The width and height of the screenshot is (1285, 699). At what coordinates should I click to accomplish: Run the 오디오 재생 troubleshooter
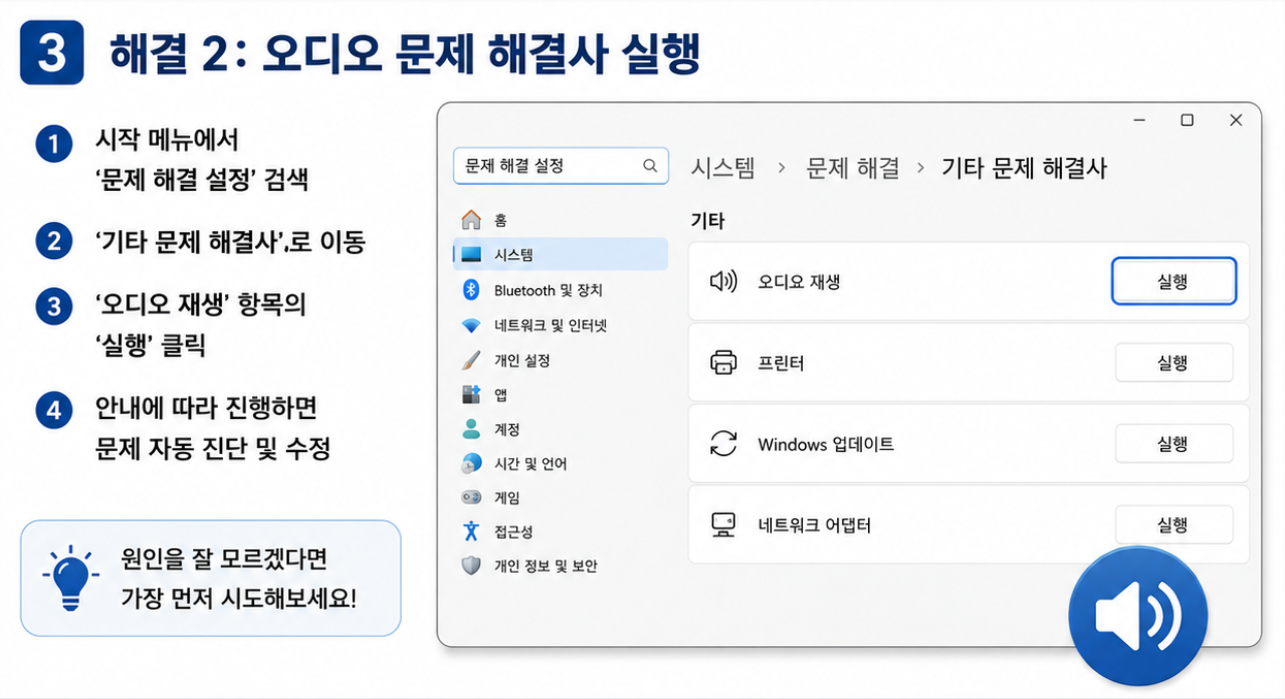1173,282
